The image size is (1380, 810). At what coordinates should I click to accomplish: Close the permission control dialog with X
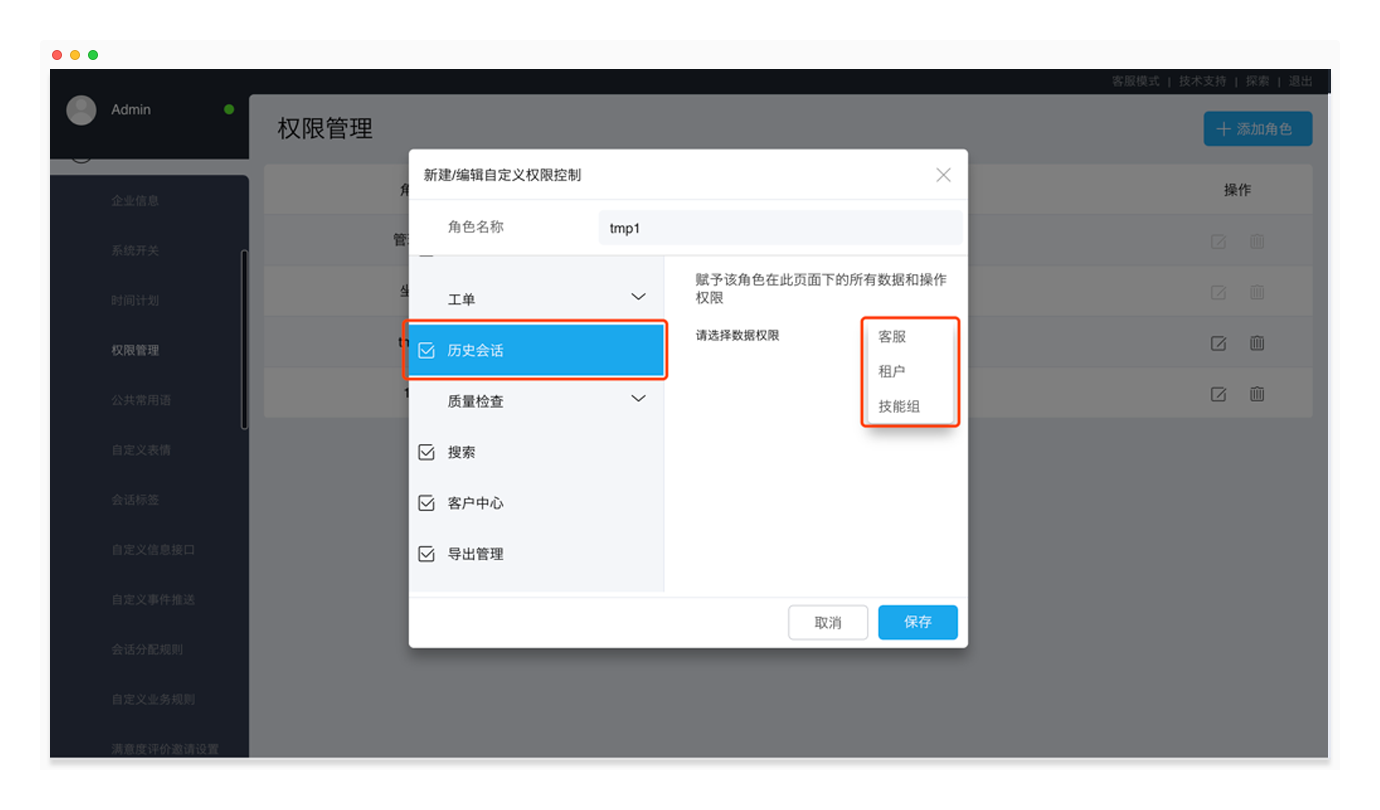943,175
